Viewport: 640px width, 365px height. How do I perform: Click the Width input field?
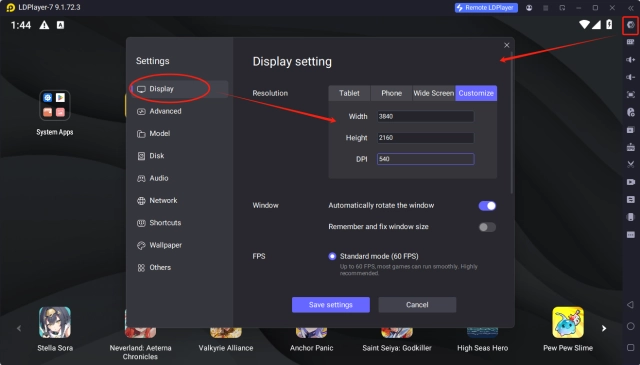tap(425, 116)
